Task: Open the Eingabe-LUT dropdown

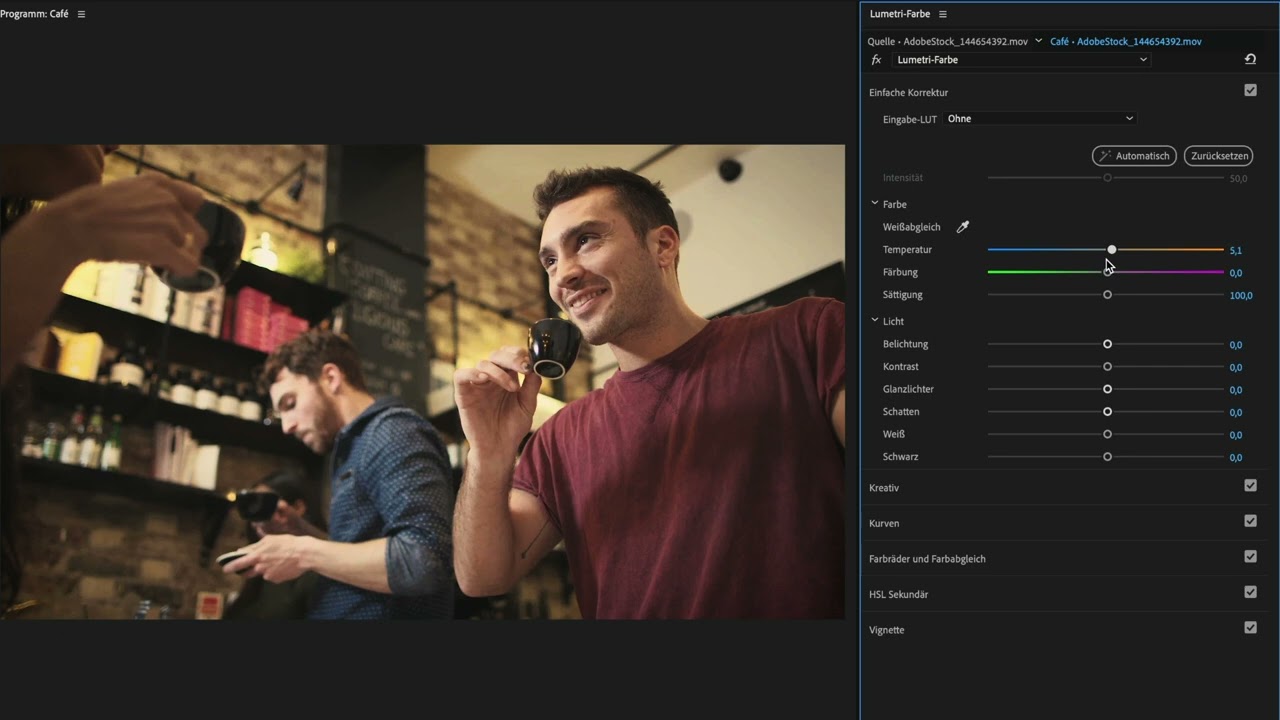Action: coord(1040,119)
